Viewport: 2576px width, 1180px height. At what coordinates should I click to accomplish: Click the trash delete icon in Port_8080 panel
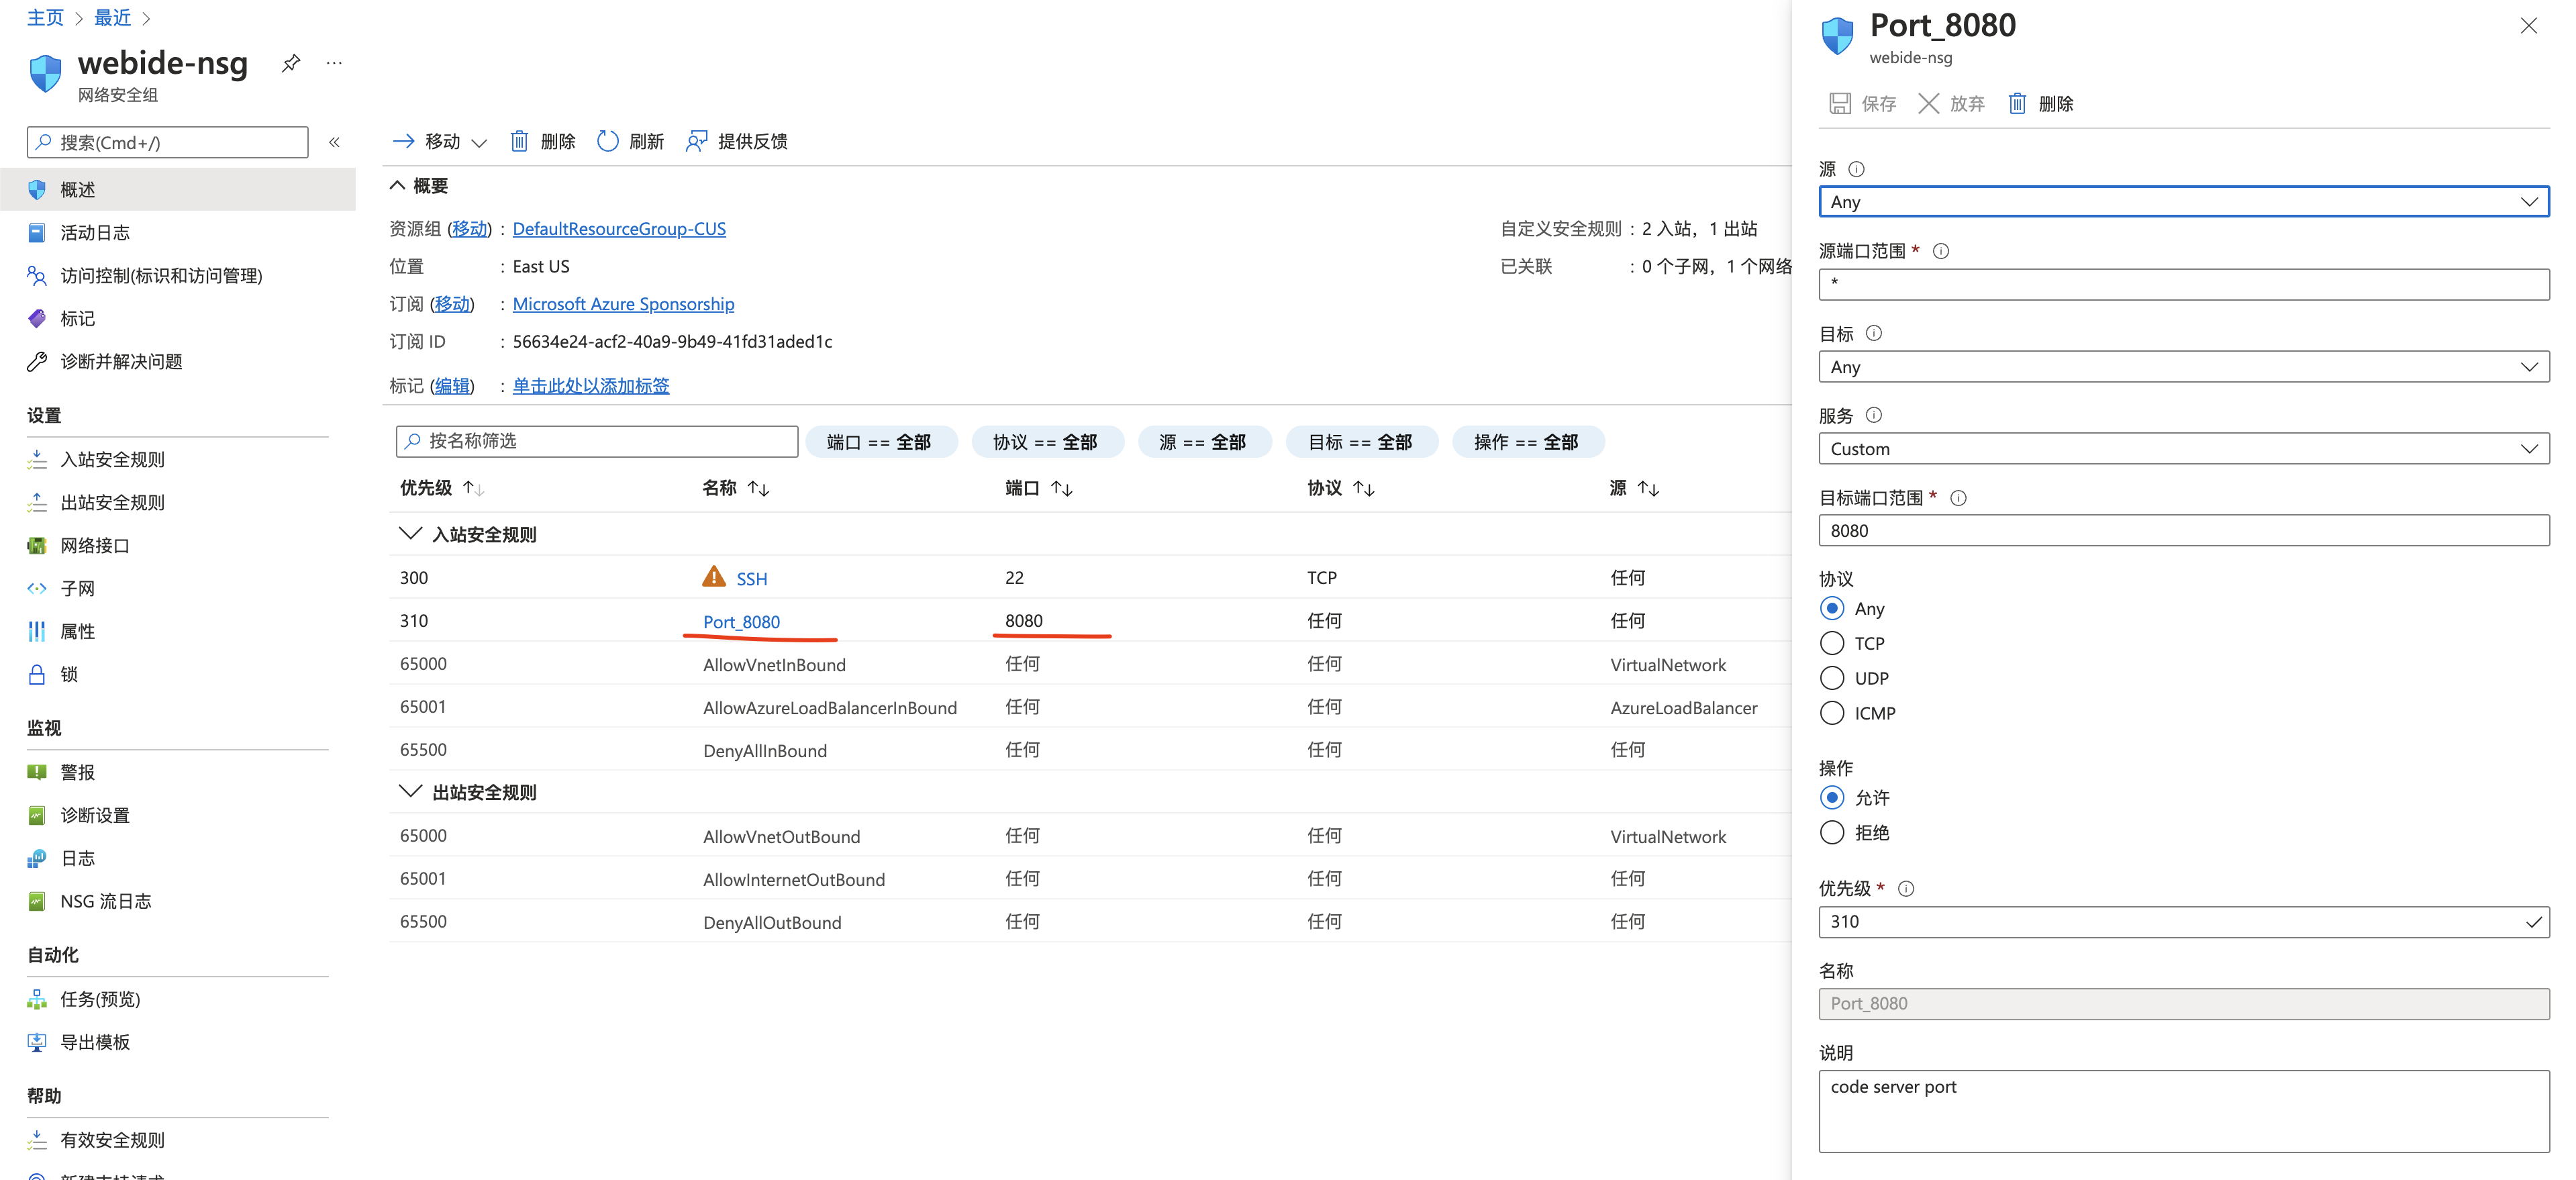(x=2017, y=103)
